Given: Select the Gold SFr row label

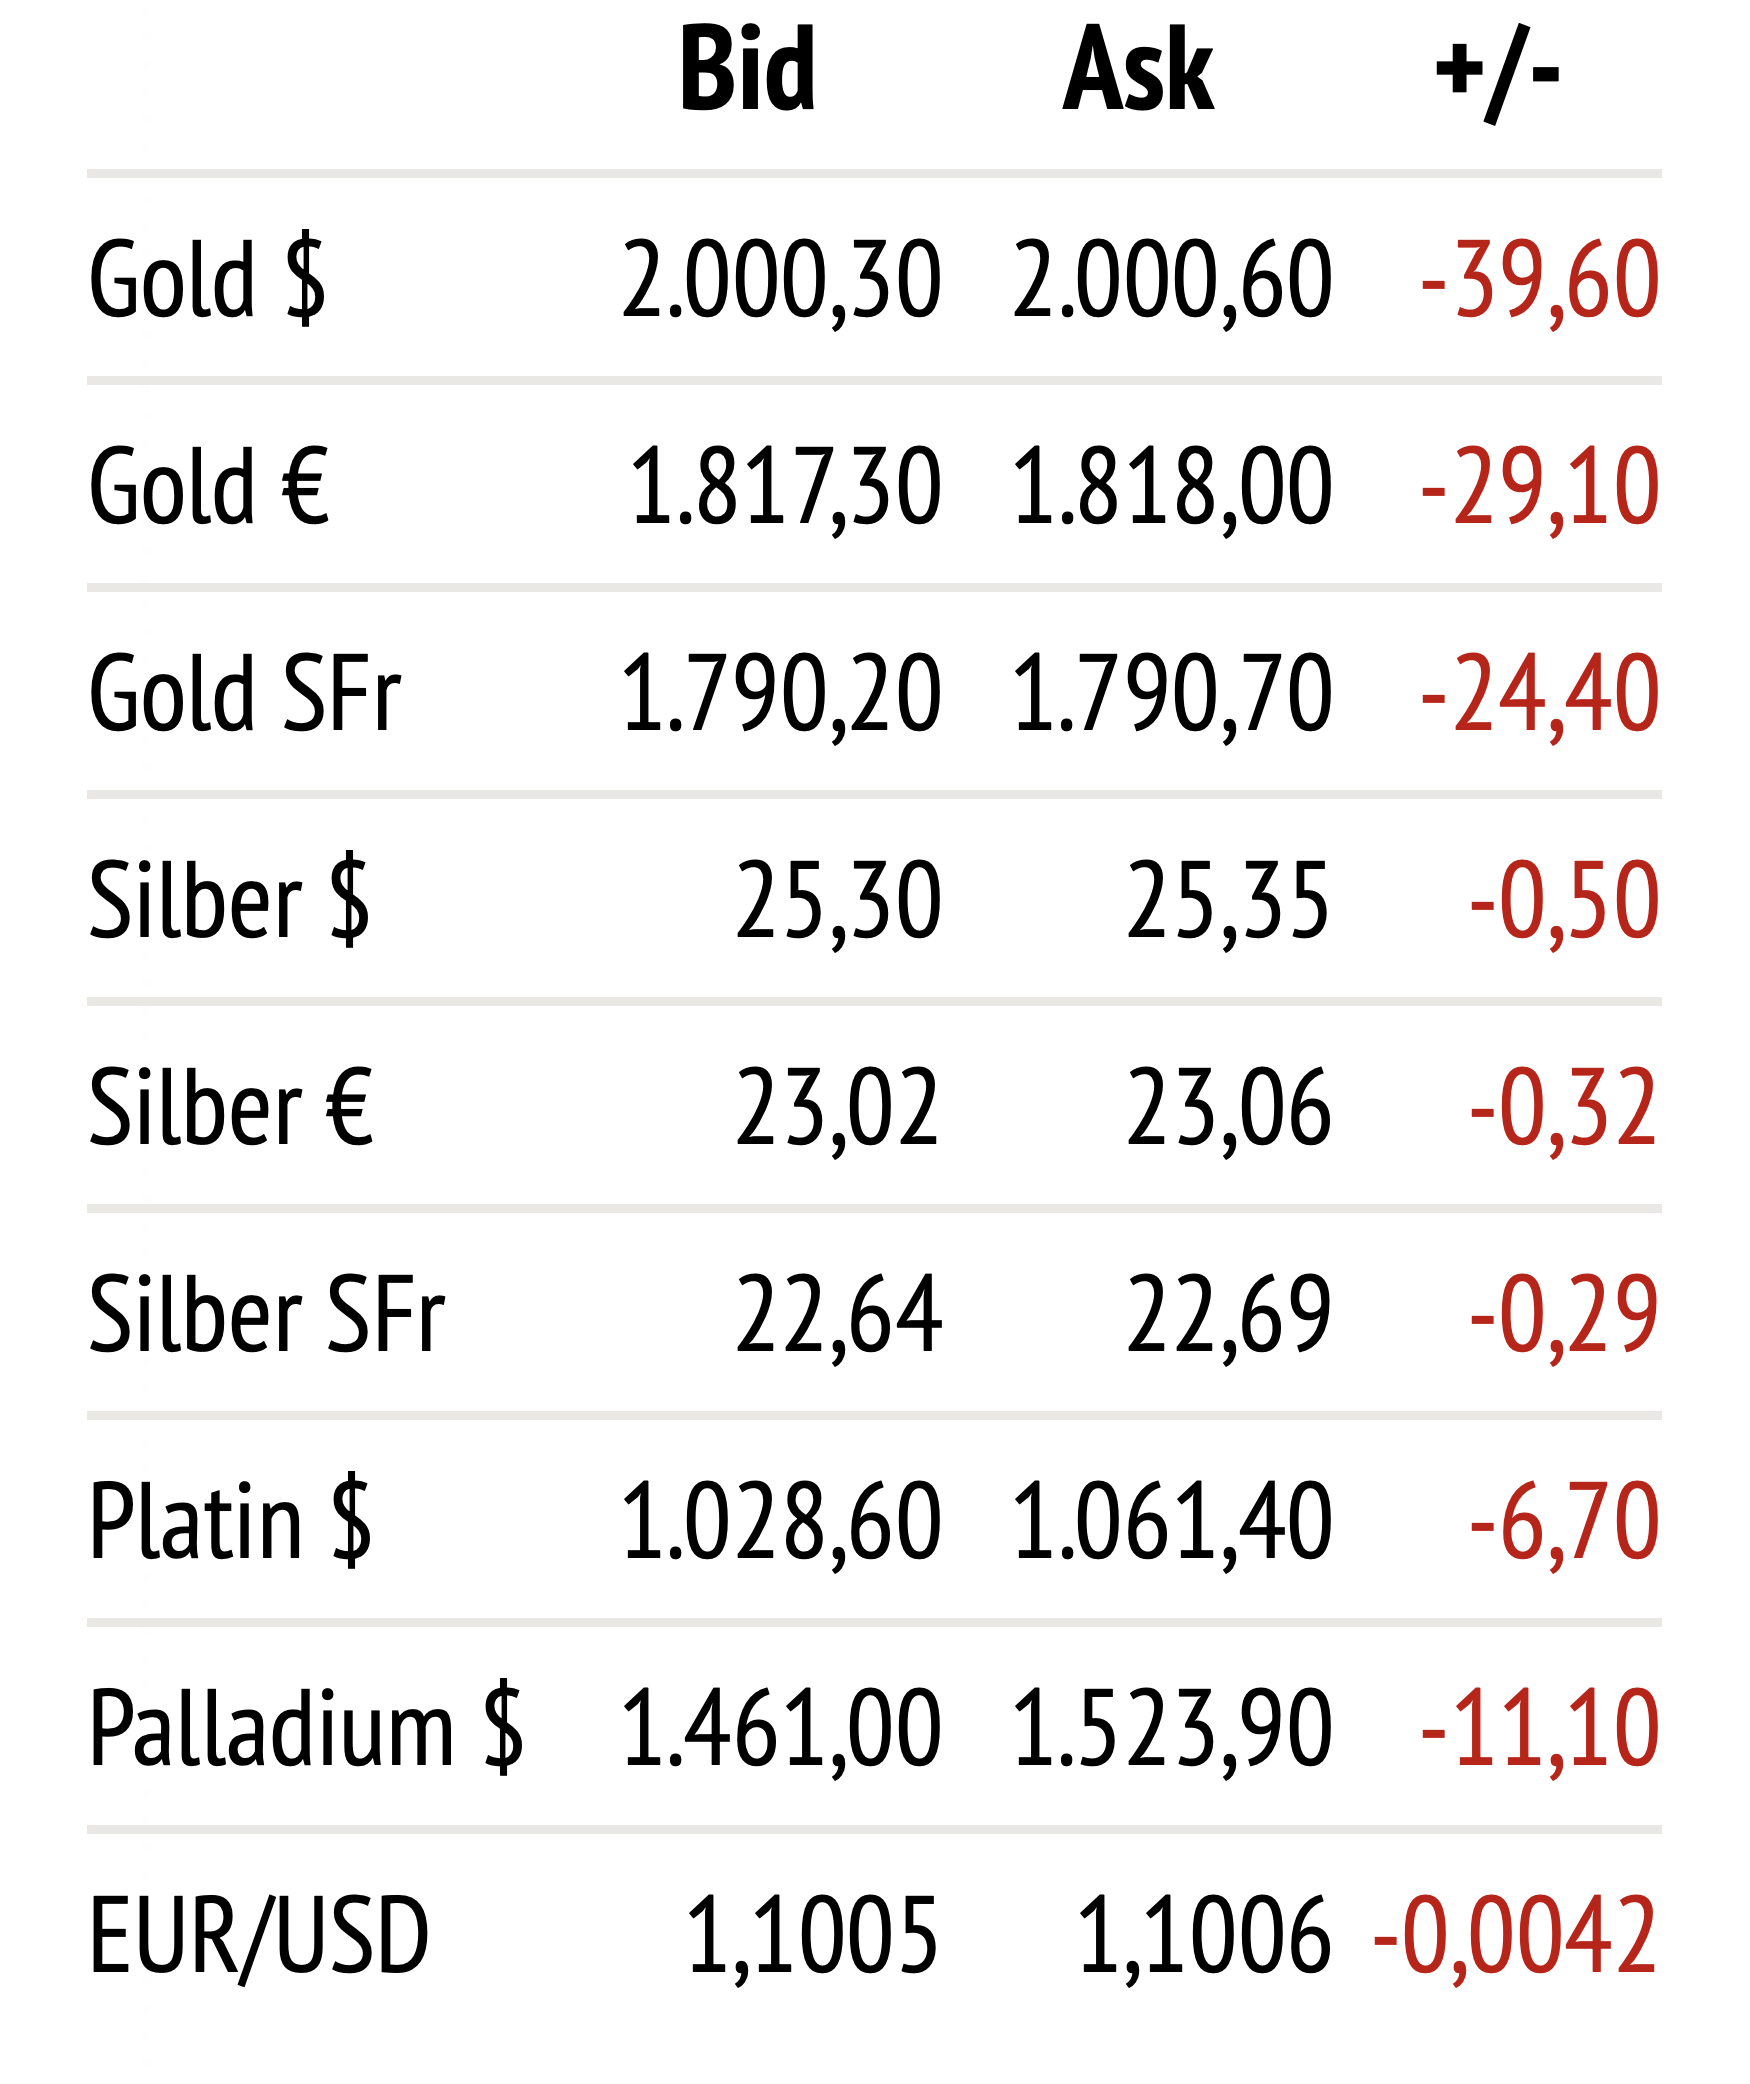Looking at the screenshot, I should coord(245,694).
